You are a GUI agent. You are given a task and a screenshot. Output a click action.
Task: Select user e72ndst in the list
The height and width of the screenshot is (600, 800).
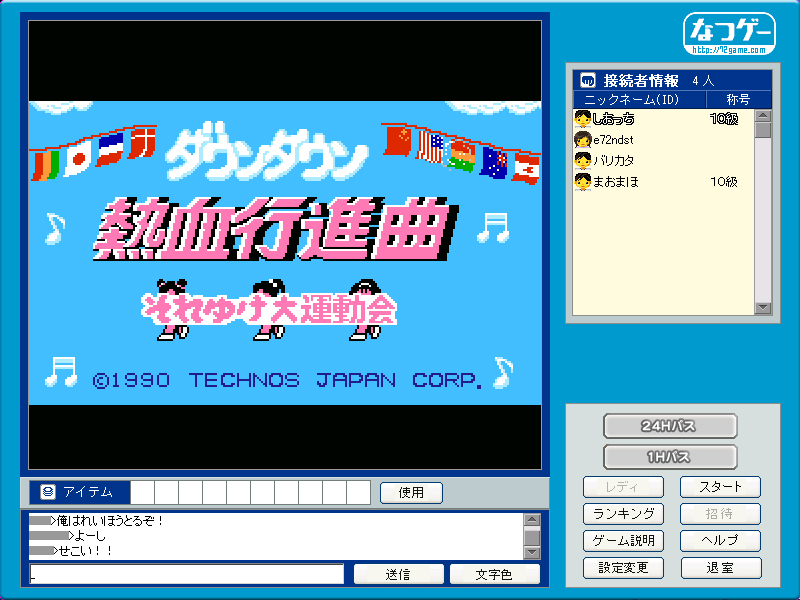click(x=663, y=140)
